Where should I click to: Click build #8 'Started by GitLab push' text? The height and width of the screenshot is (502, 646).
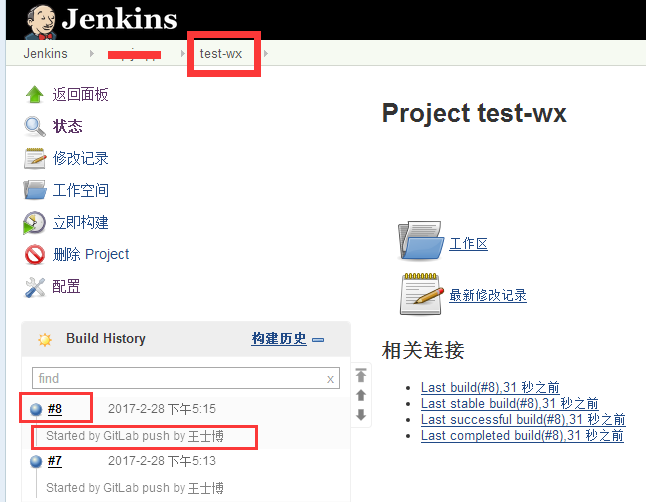coord(135,436)
